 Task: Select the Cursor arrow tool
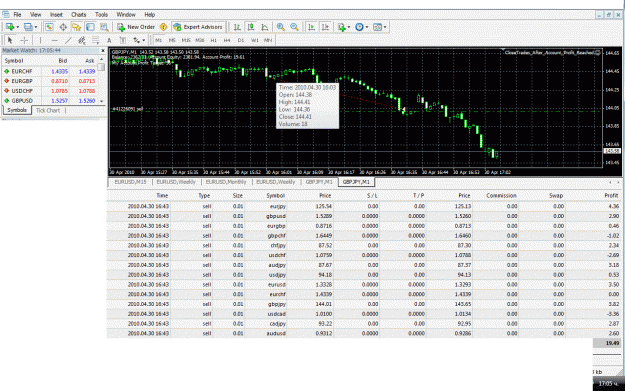coord(10,40)
